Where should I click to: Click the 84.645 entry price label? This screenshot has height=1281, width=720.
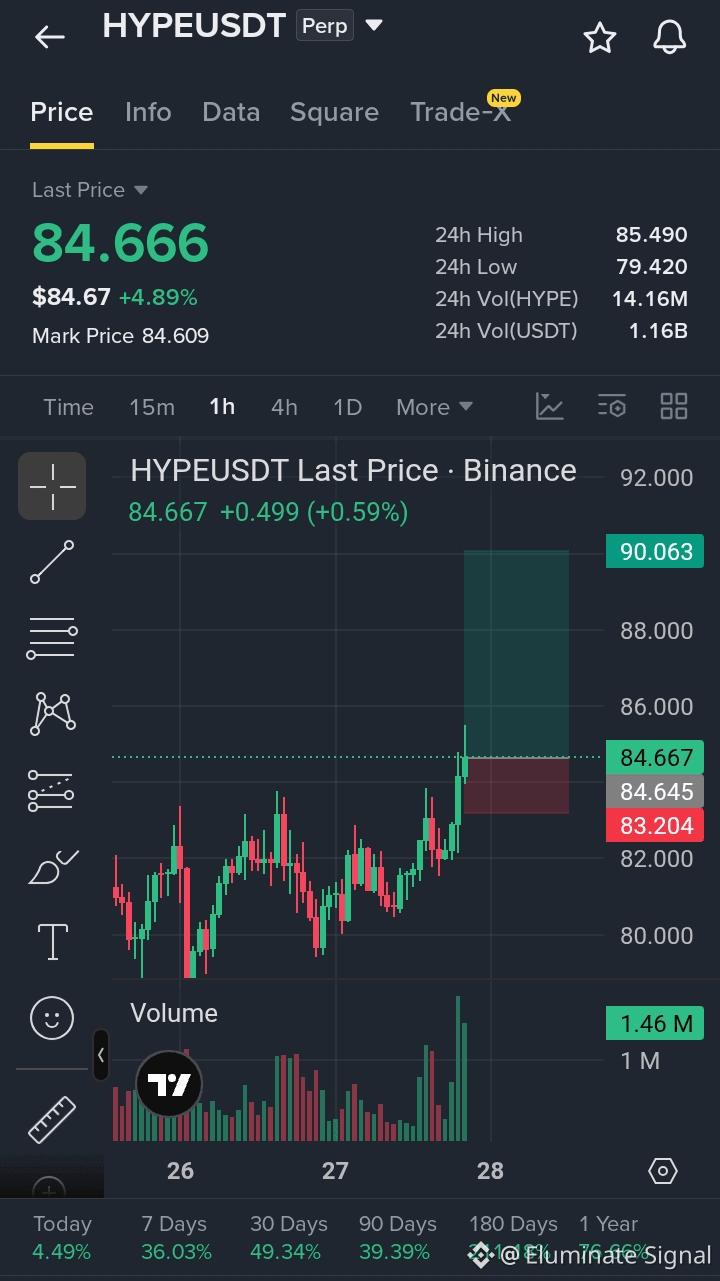655,792
